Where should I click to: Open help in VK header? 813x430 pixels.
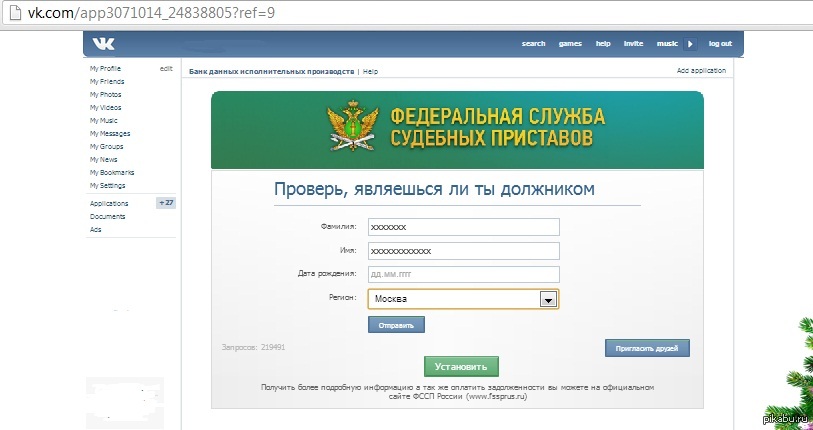(x=603, y=44)
